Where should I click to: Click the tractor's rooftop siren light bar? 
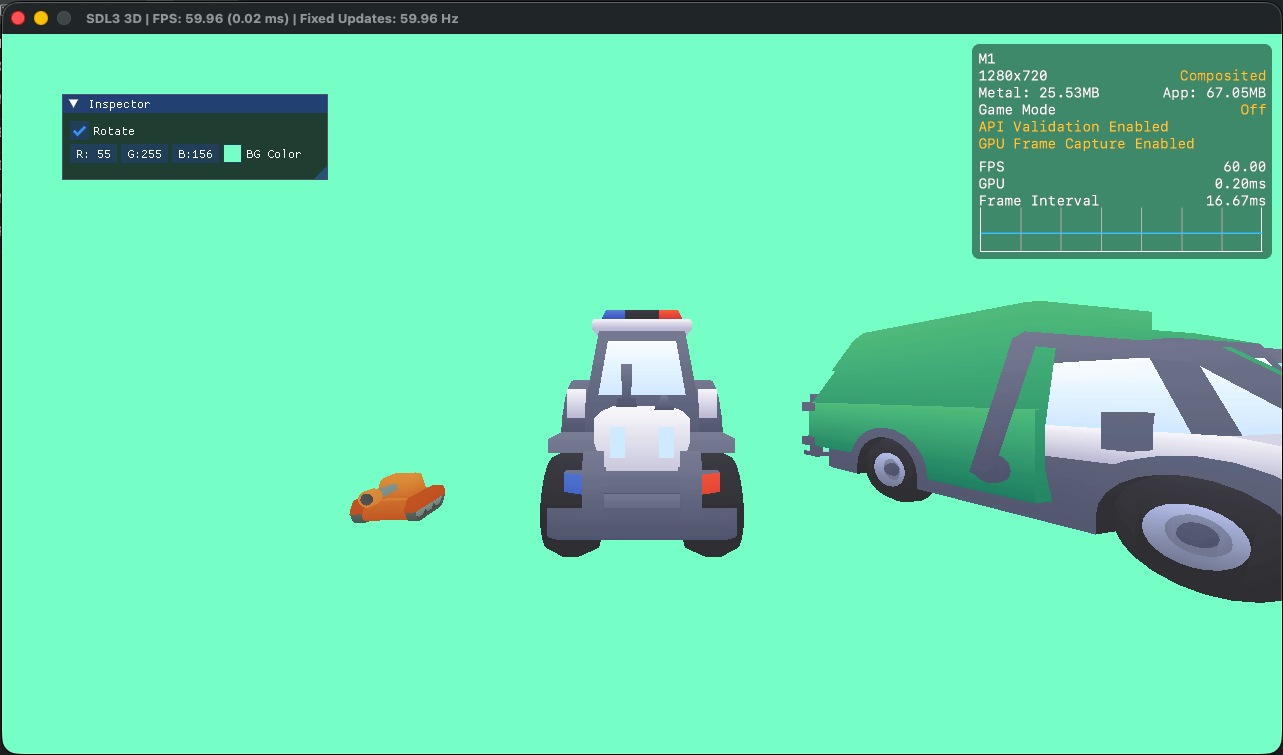click(x=642, y=317)
